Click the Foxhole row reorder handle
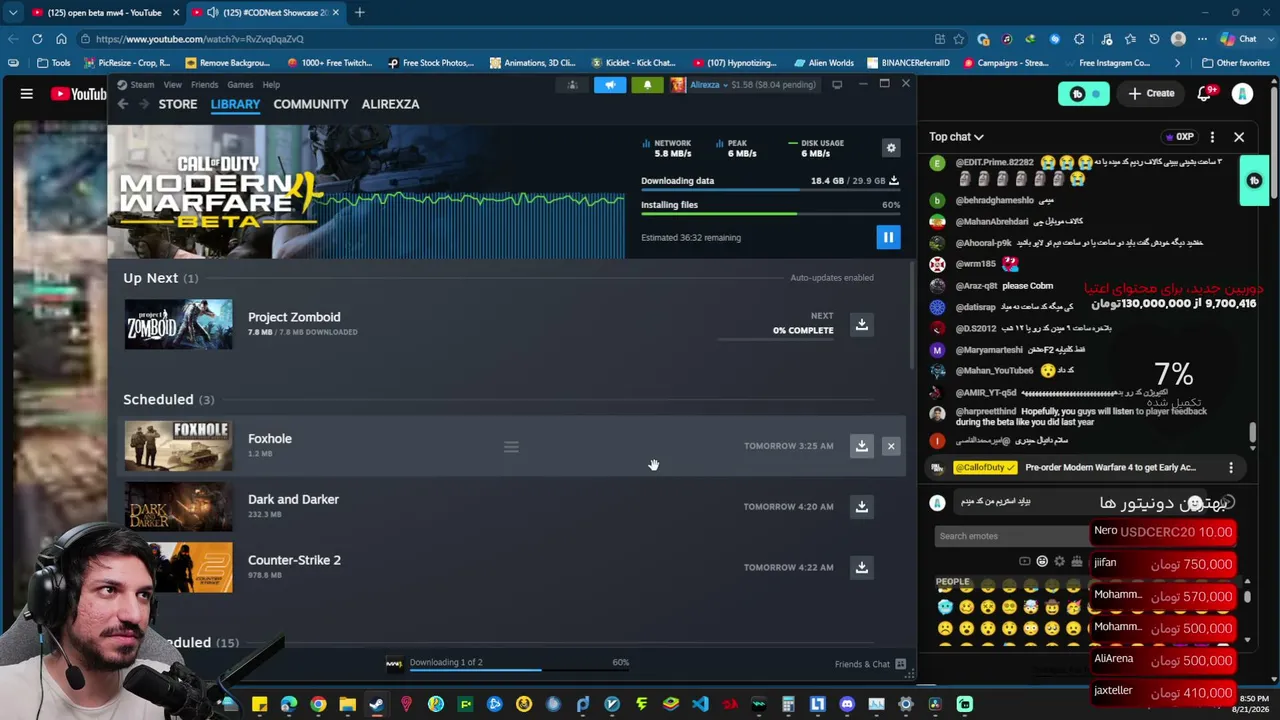The height and width of the screenshot is (720, 1280). pos(511,447)
